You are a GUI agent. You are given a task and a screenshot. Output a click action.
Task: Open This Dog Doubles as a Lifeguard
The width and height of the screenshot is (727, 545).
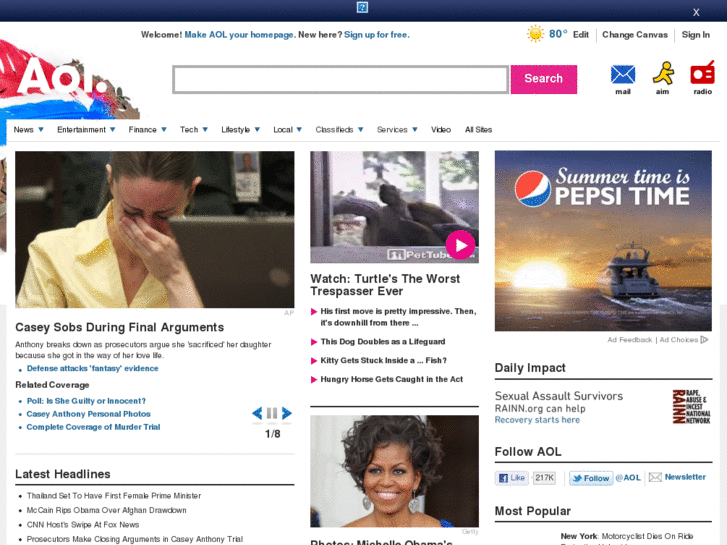[x=383, y=342]
